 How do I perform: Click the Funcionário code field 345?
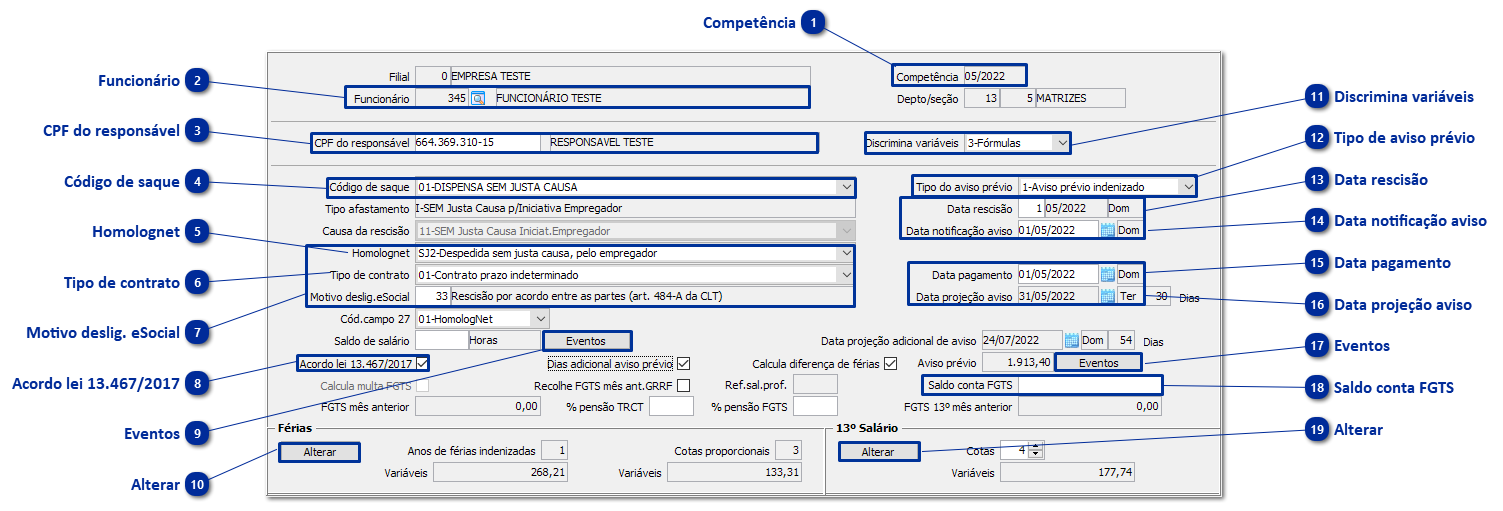[x=441, y=98]
